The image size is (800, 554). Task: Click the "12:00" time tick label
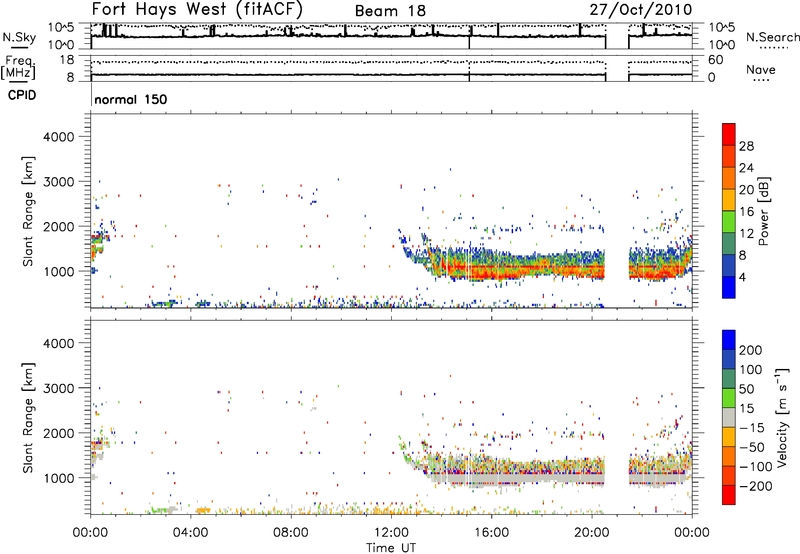391,533
